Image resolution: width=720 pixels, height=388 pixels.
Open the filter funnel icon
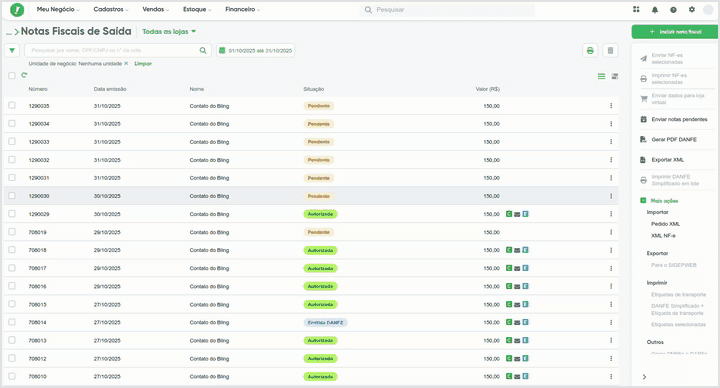[12, 51]
